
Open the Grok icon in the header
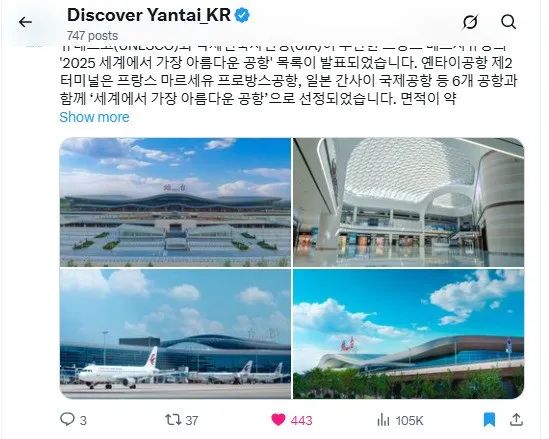[x=470, y=22]
